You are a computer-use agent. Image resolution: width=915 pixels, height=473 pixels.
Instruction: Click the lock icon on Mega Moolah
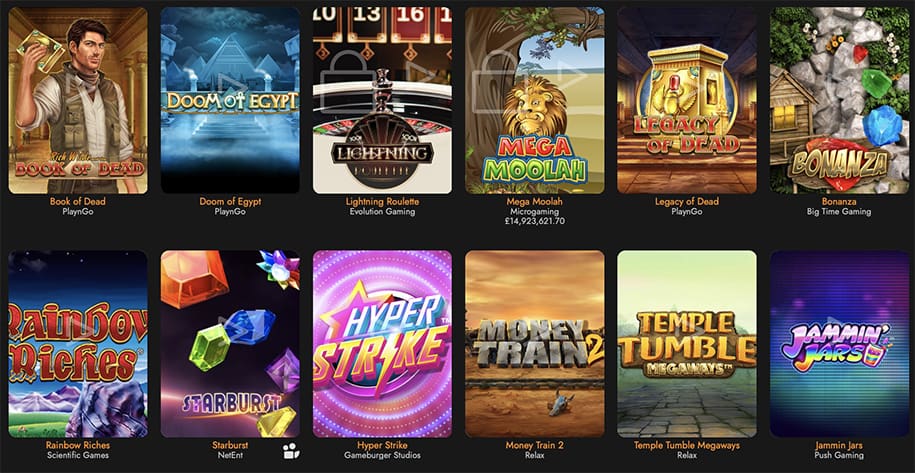497,81
